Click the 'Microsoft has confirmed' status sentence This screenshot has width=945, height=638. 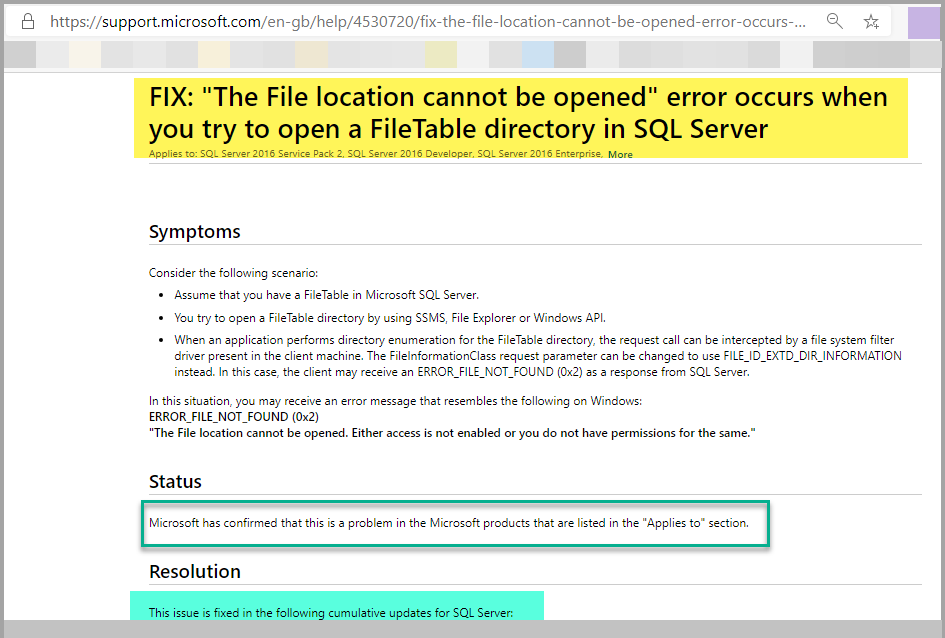pos(449,523)
